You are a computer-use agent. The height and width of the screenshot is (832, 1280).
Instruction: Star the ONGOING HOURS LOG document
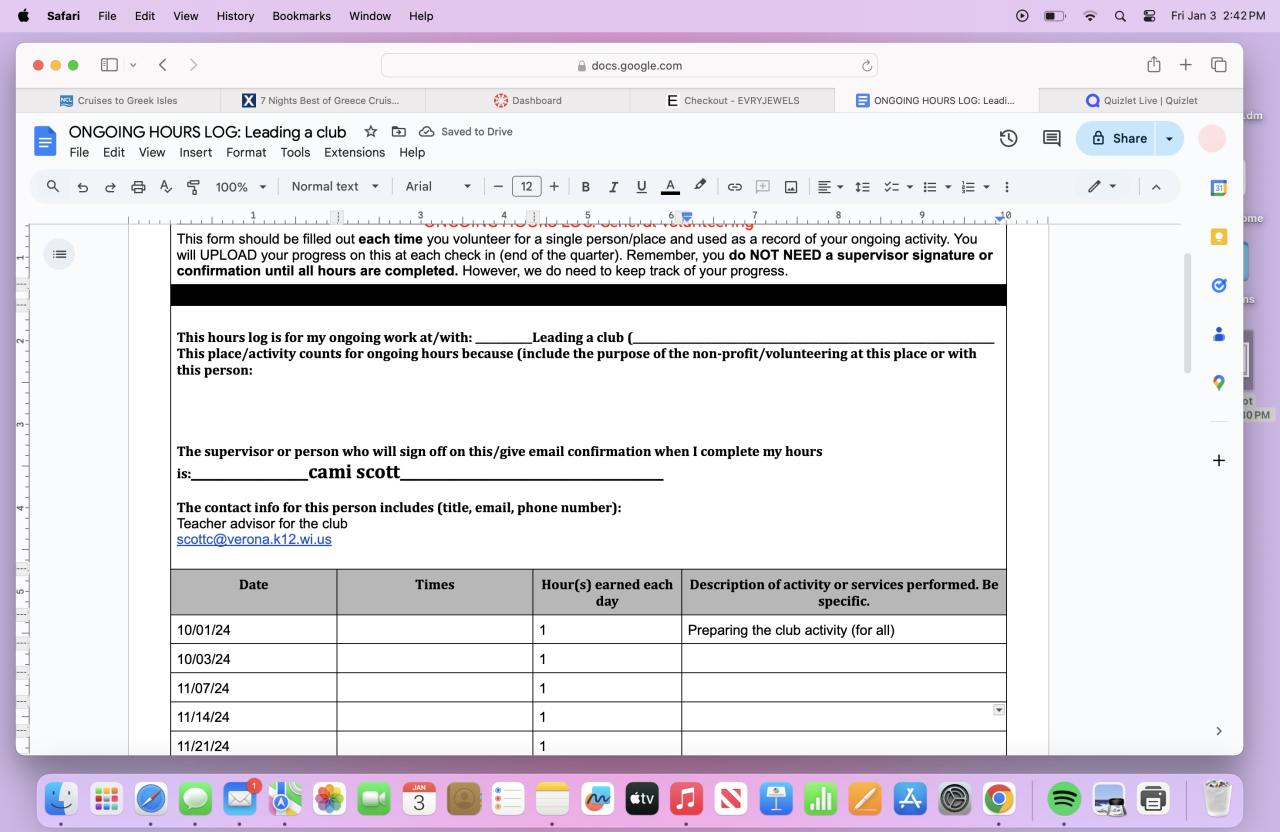tap(370, 132)
